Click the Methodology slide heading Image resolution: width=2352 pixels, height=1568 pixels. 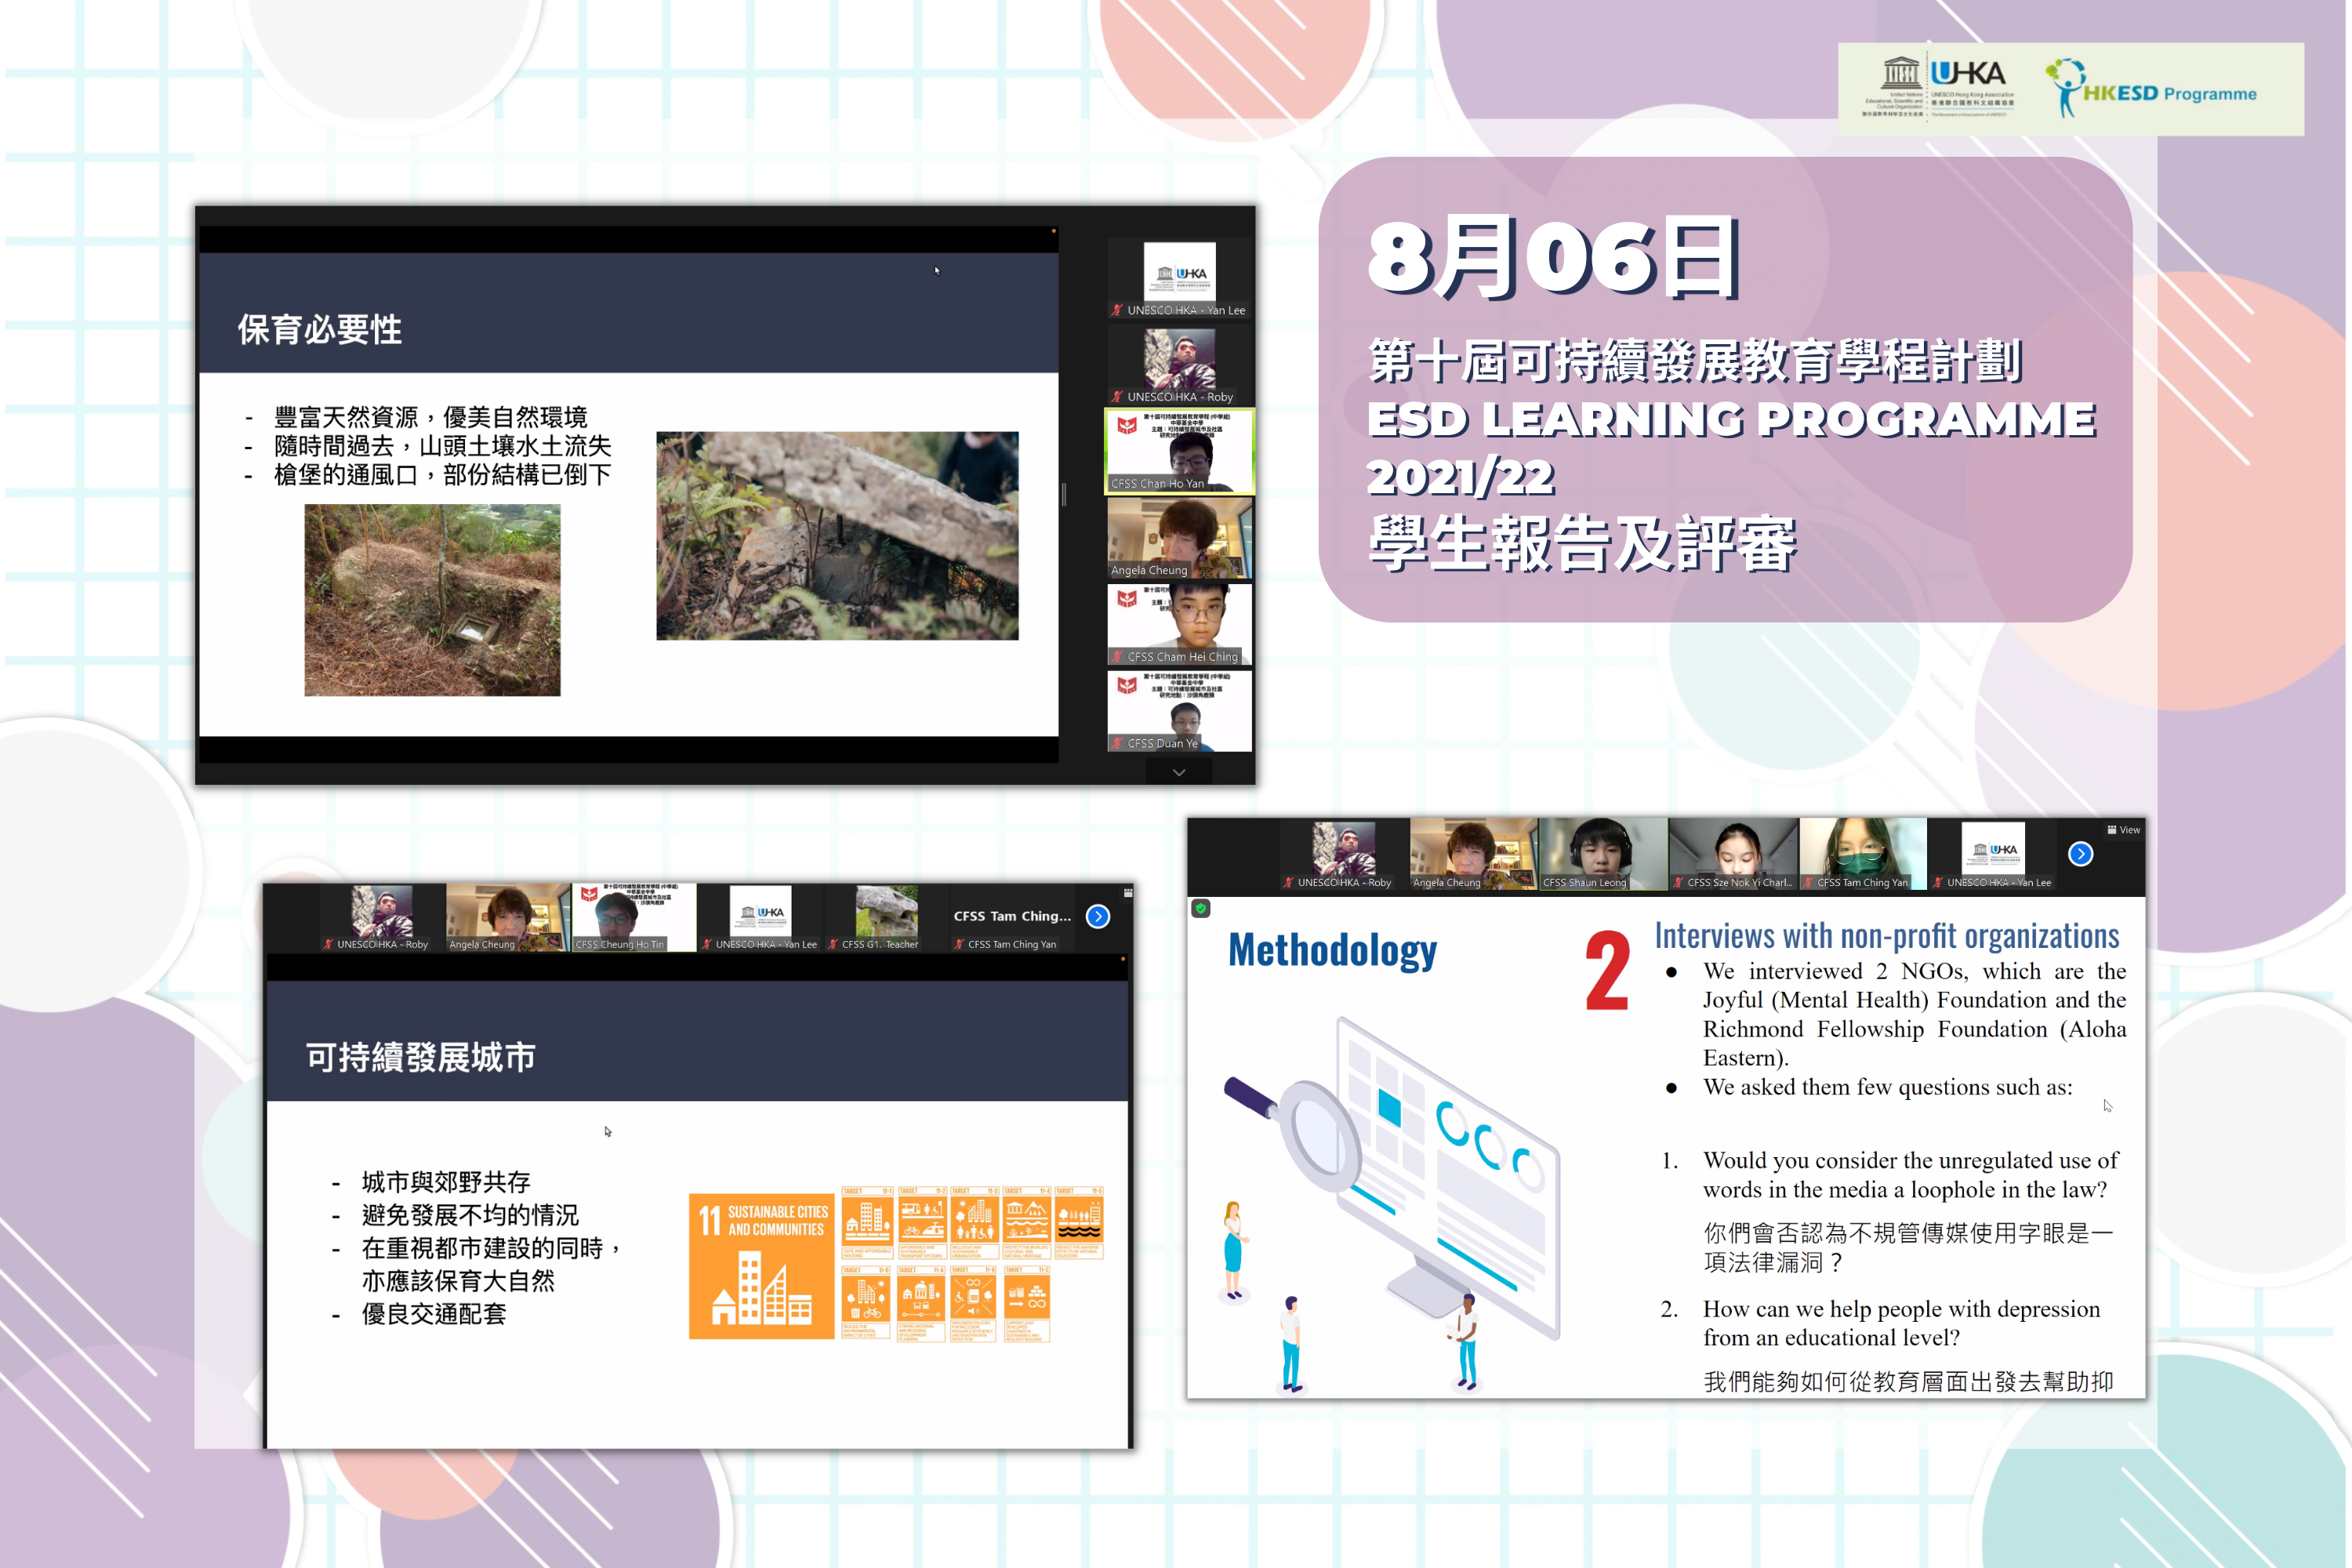[x=1332, y=950]
